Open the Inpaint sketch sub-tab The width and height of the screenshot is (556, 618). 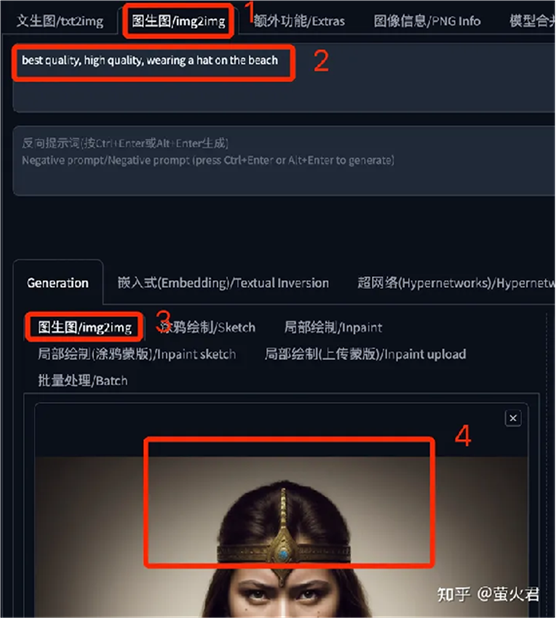pyautogui.click(x=137, y=354)
